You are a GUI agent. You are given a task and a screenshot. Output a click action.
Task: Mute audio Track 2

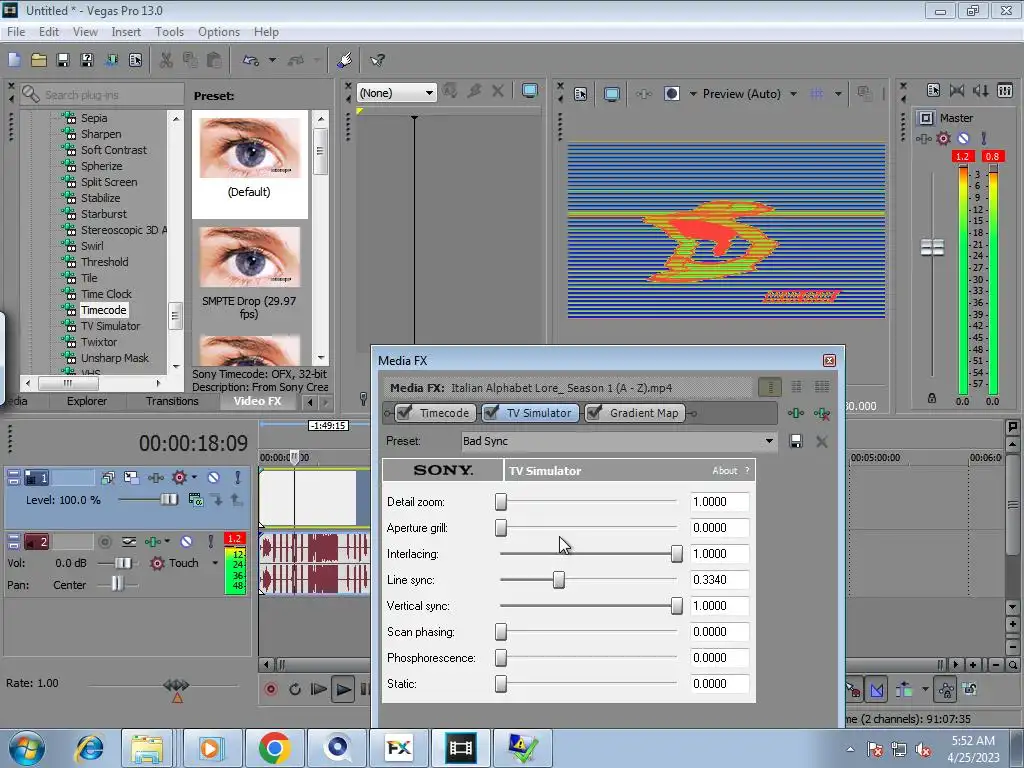click(186, 541)
